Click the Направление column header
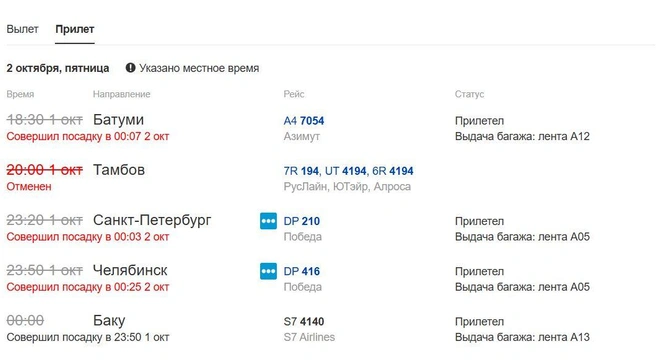This screenshot has height=362, width=656. pyautogui.click(x=121, y=94)
